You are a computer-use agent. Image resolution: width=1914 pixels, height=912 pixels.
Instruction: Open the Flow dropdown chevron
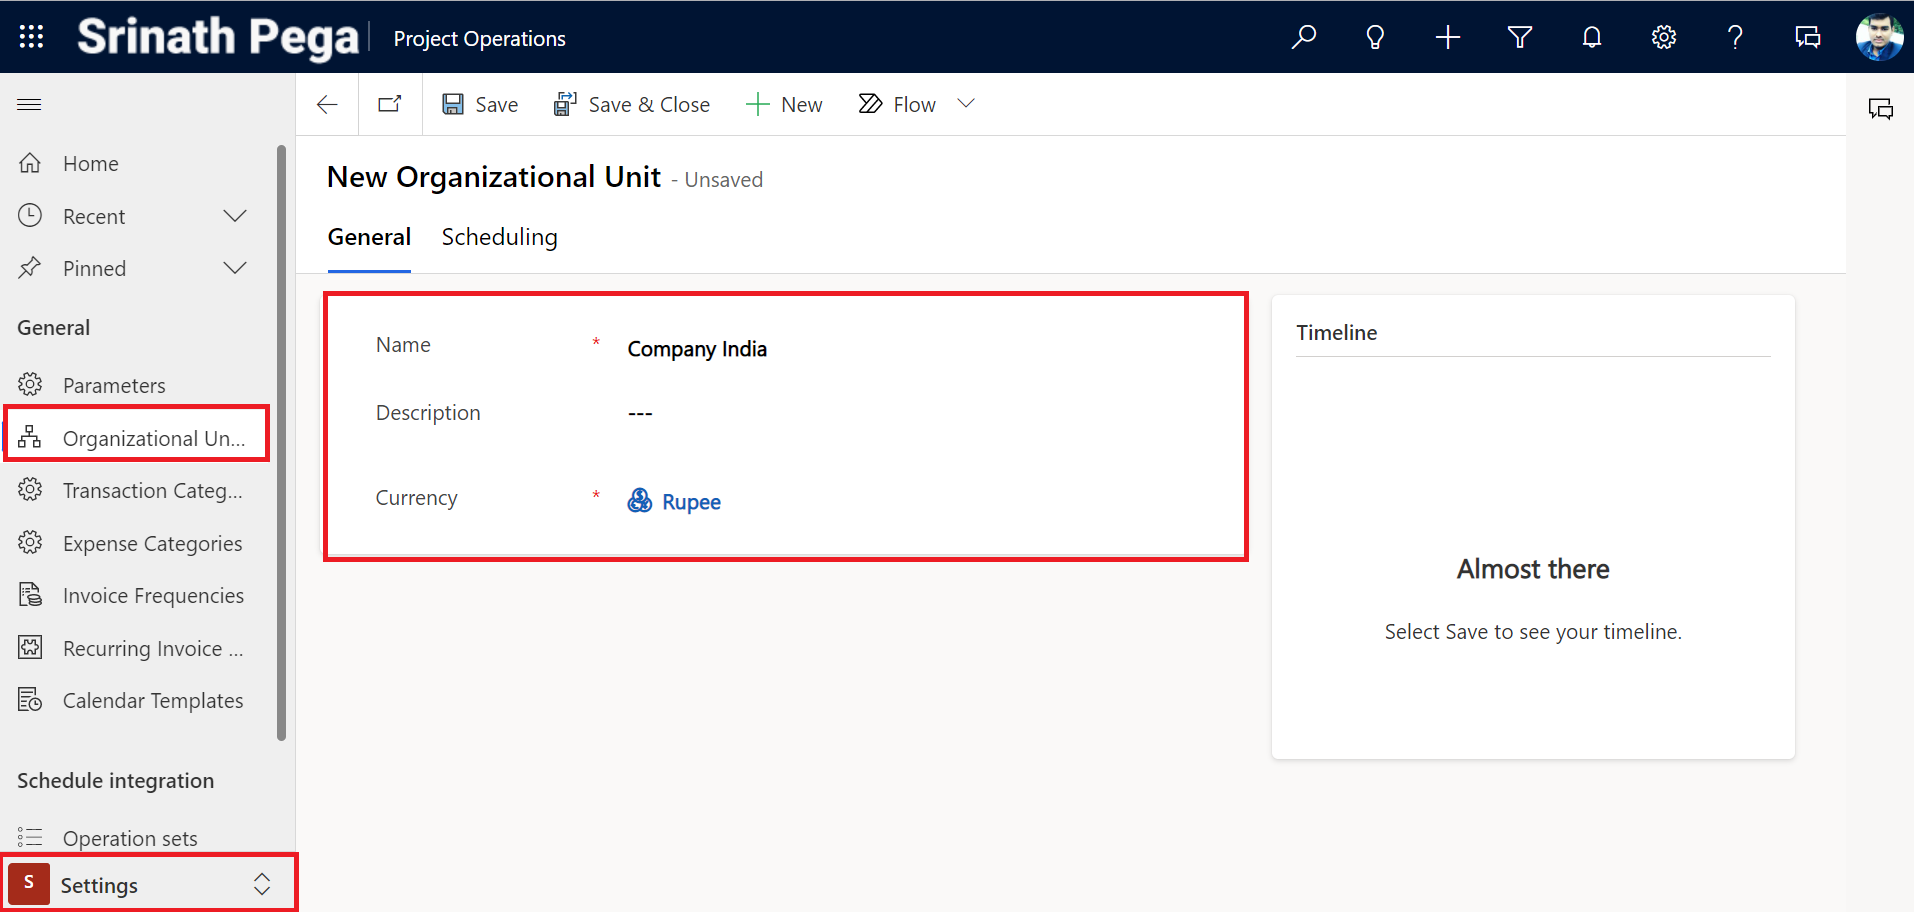coord(965,104)
